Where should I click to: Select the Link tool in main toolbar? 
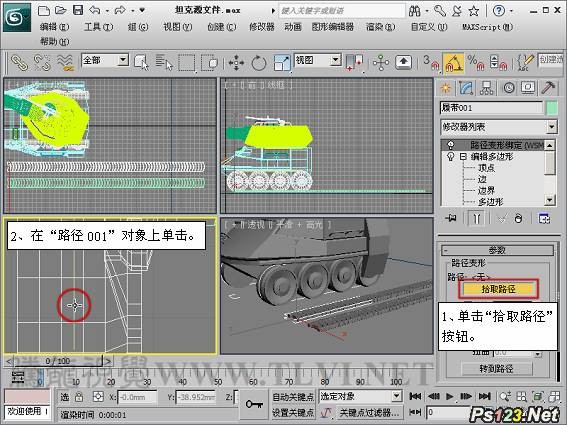pos(19,63)
